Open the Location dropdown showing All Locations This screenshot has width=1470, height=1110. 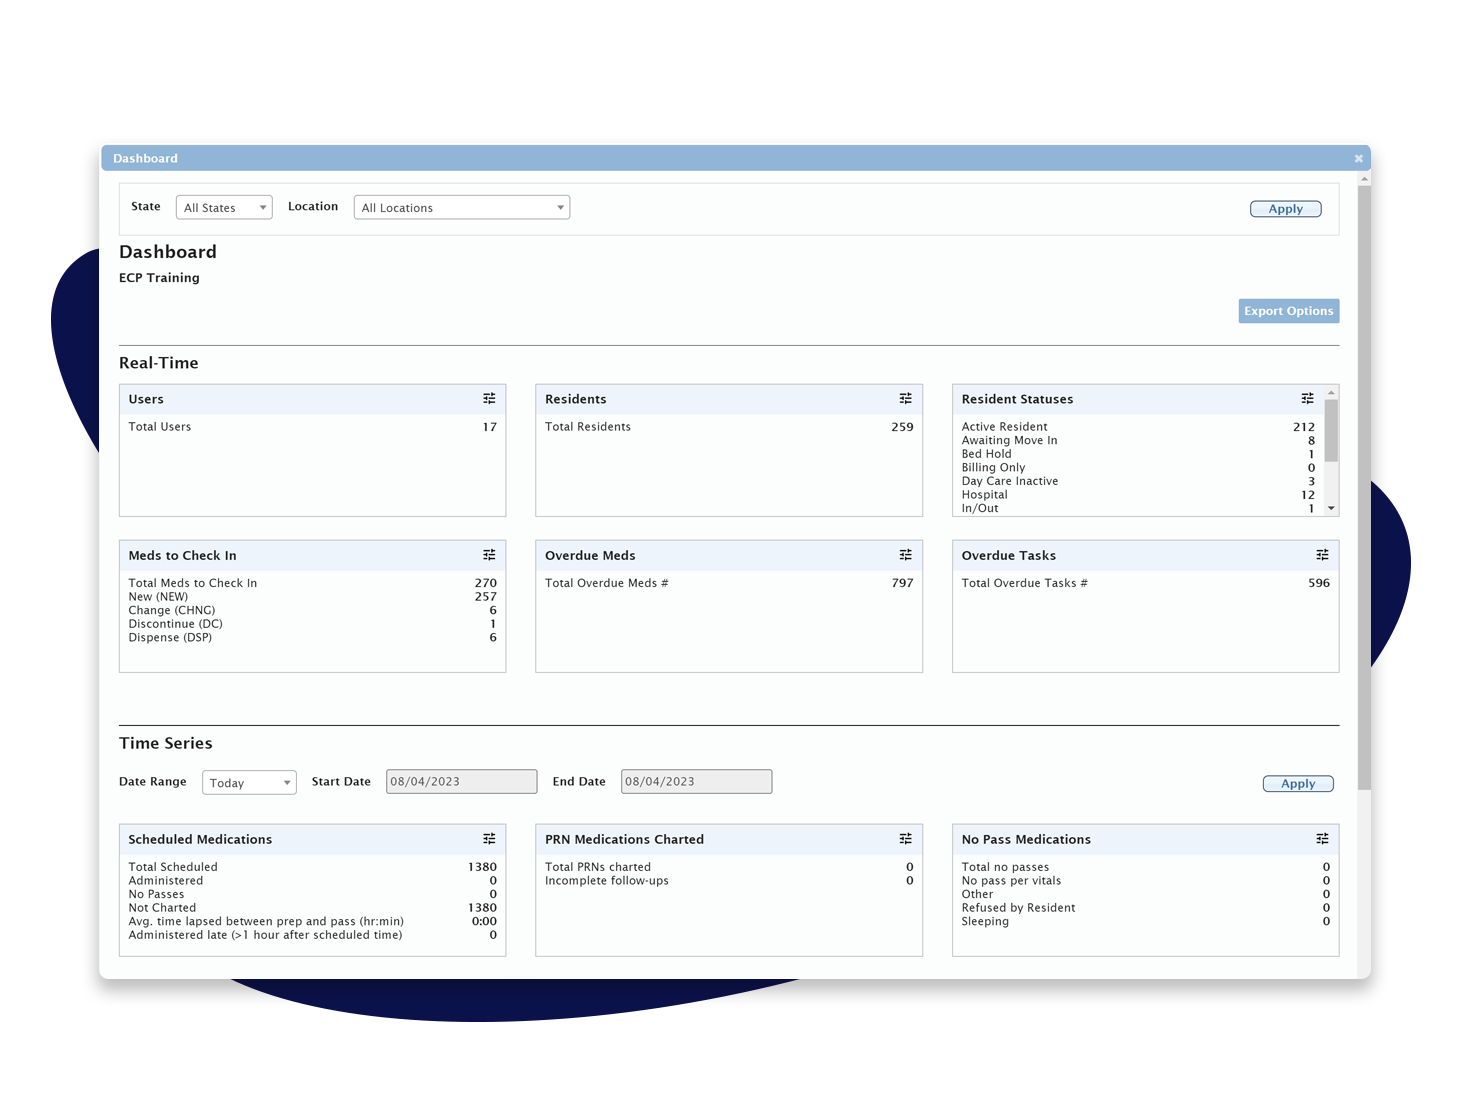click(461, 207)
